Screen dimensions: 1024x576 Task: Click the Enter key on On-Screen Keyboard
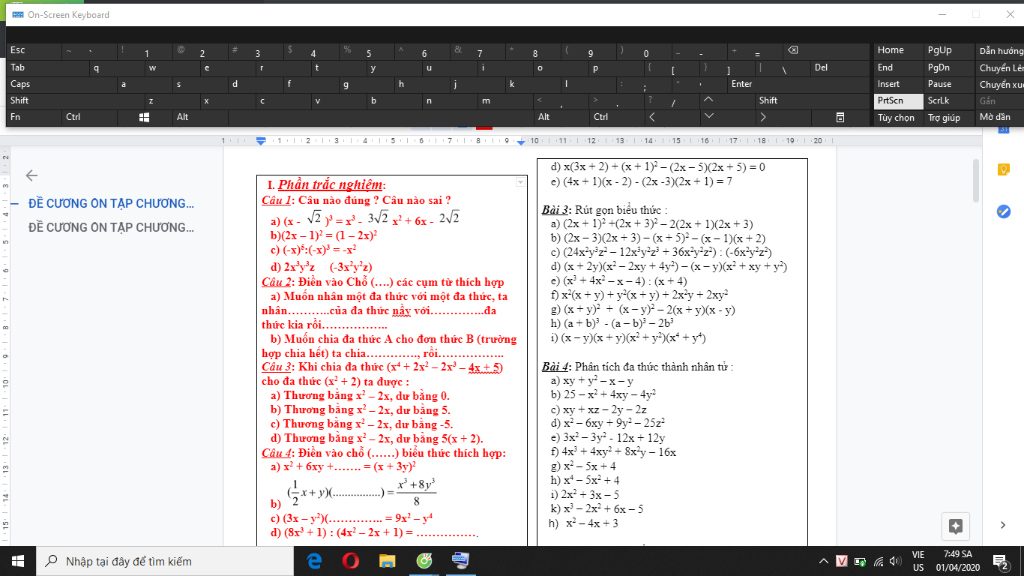[799, 84]
